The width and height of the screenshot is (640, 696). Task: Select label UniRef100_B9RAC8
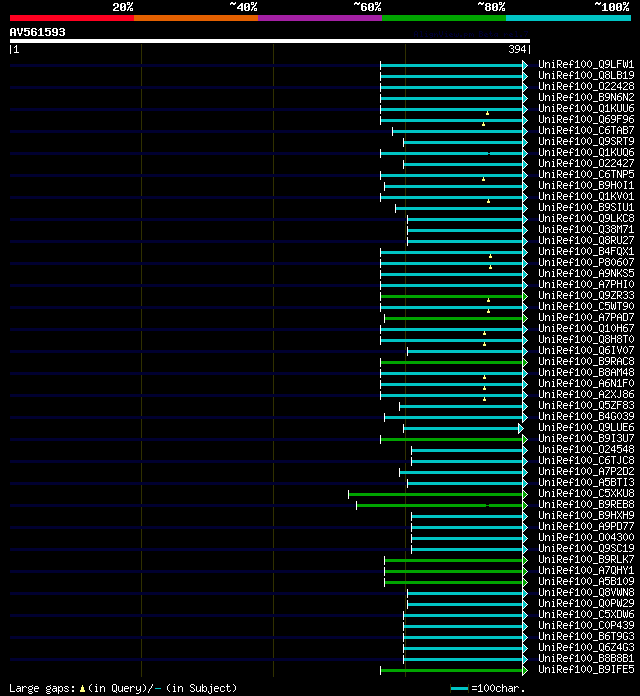click(x=586, y=362)
